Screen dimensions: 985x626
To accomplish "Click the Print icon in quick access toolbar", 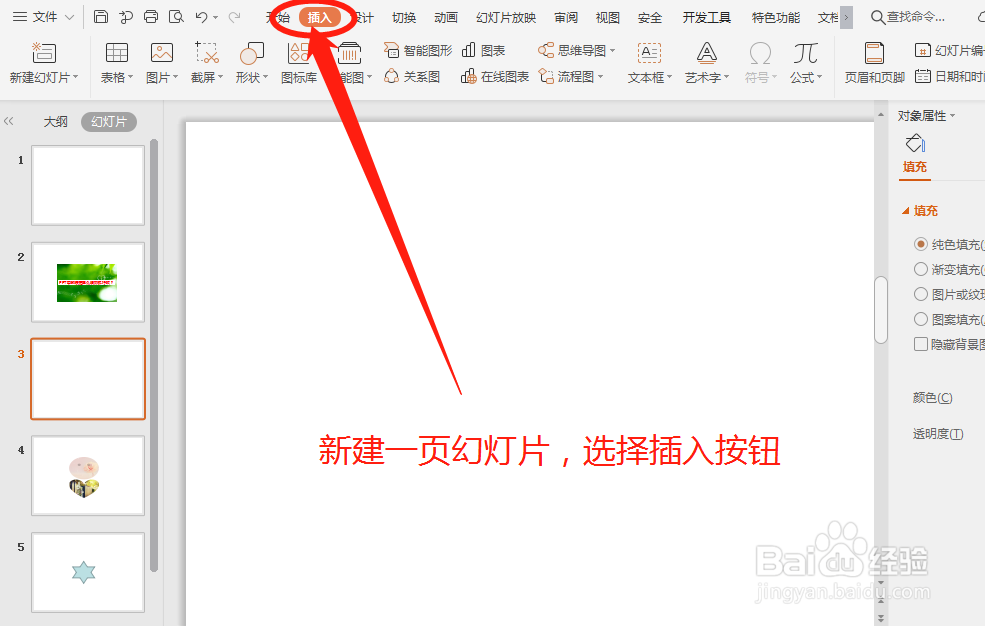I will [x=151, y=17].
